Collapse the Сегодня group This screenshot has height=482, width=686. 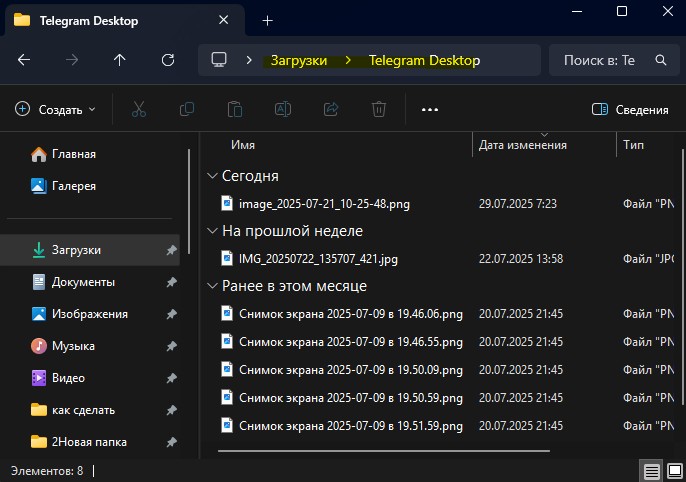(212, 176)
